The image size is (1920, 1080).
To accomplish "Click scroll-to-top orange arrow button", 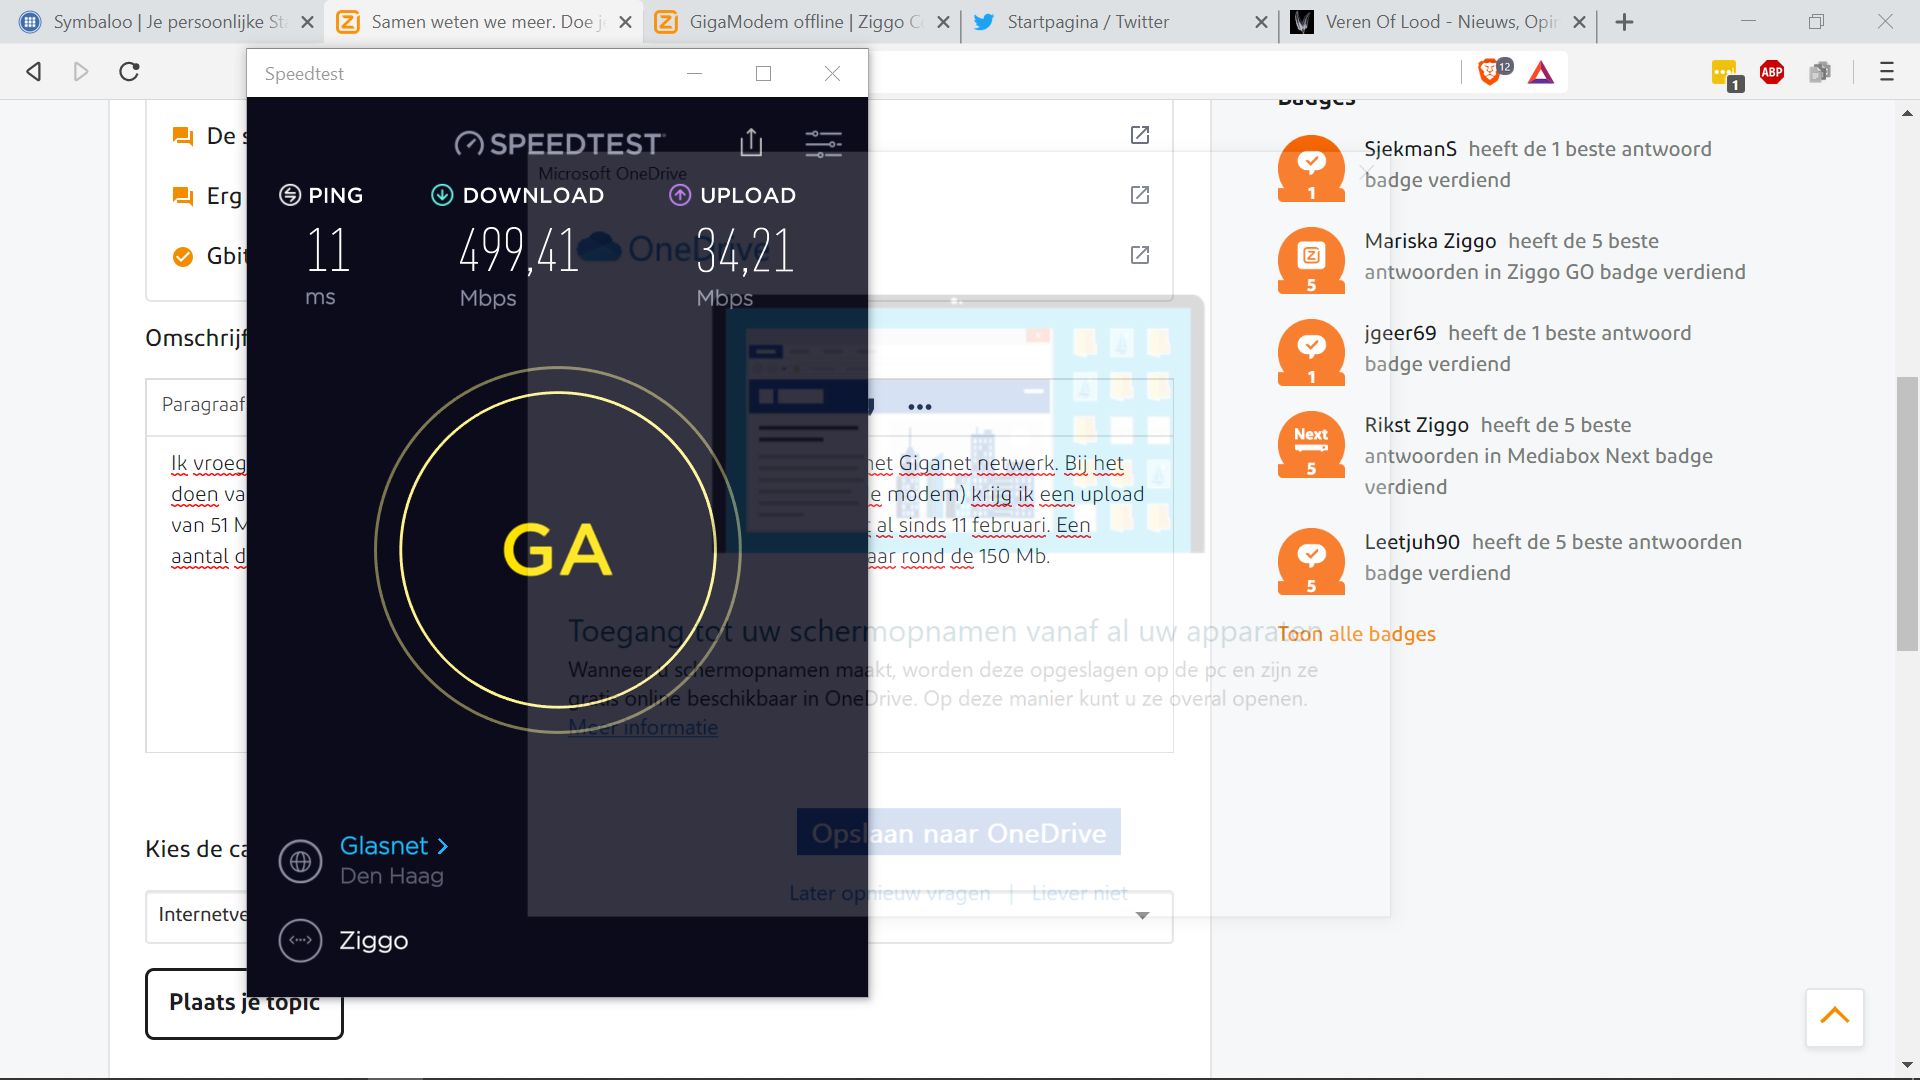I will click(x=1834, y=1017).
